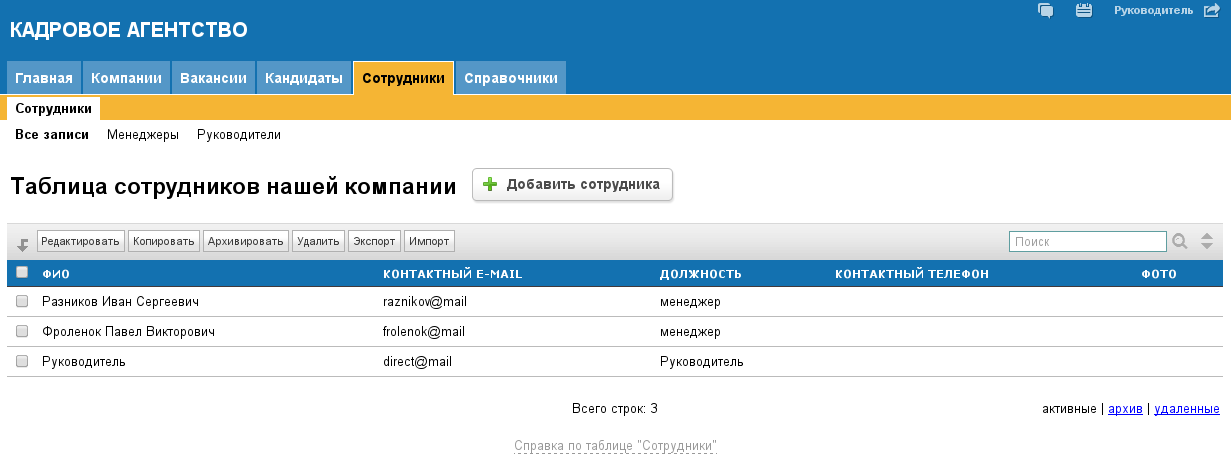Click into the Поиск search field
This screenshot has width=1231, height=463.
1087,241
